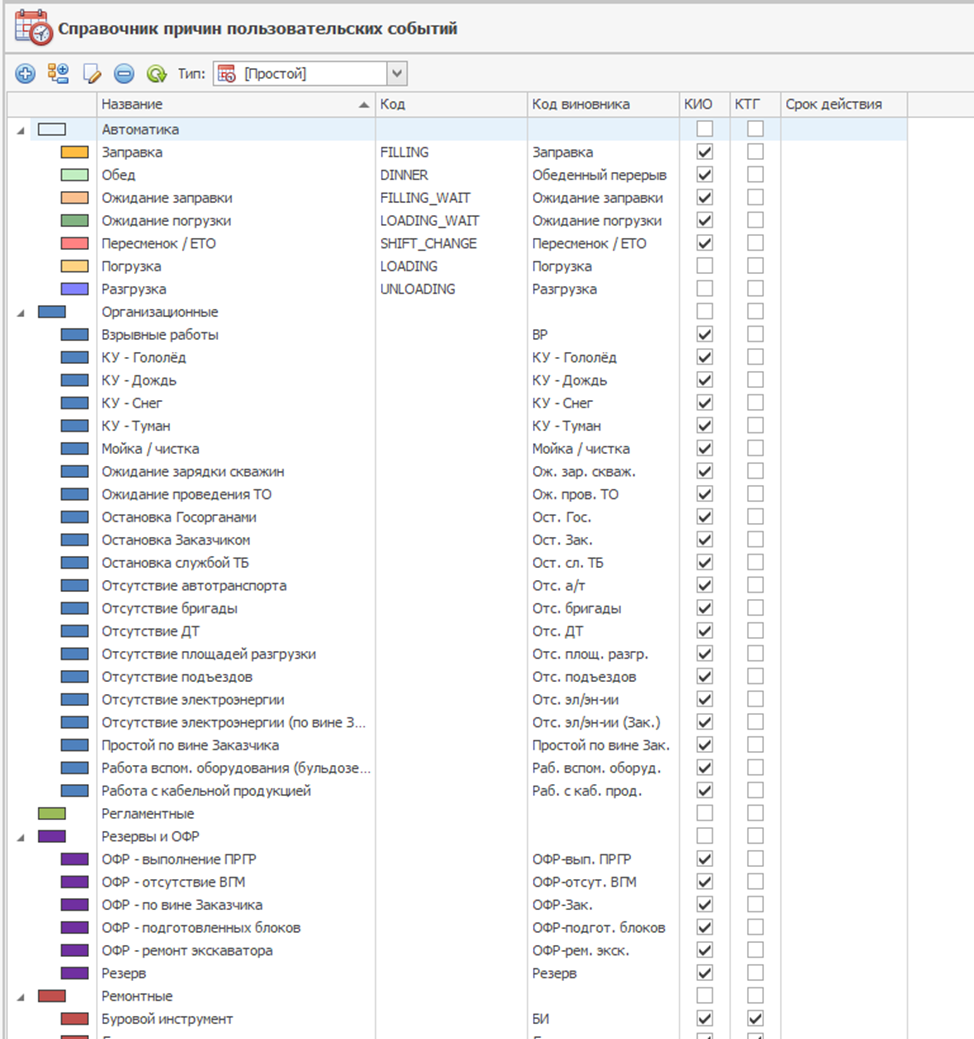Click the blue plus Add icon
Screen dimensions: 974x1039
25,73
